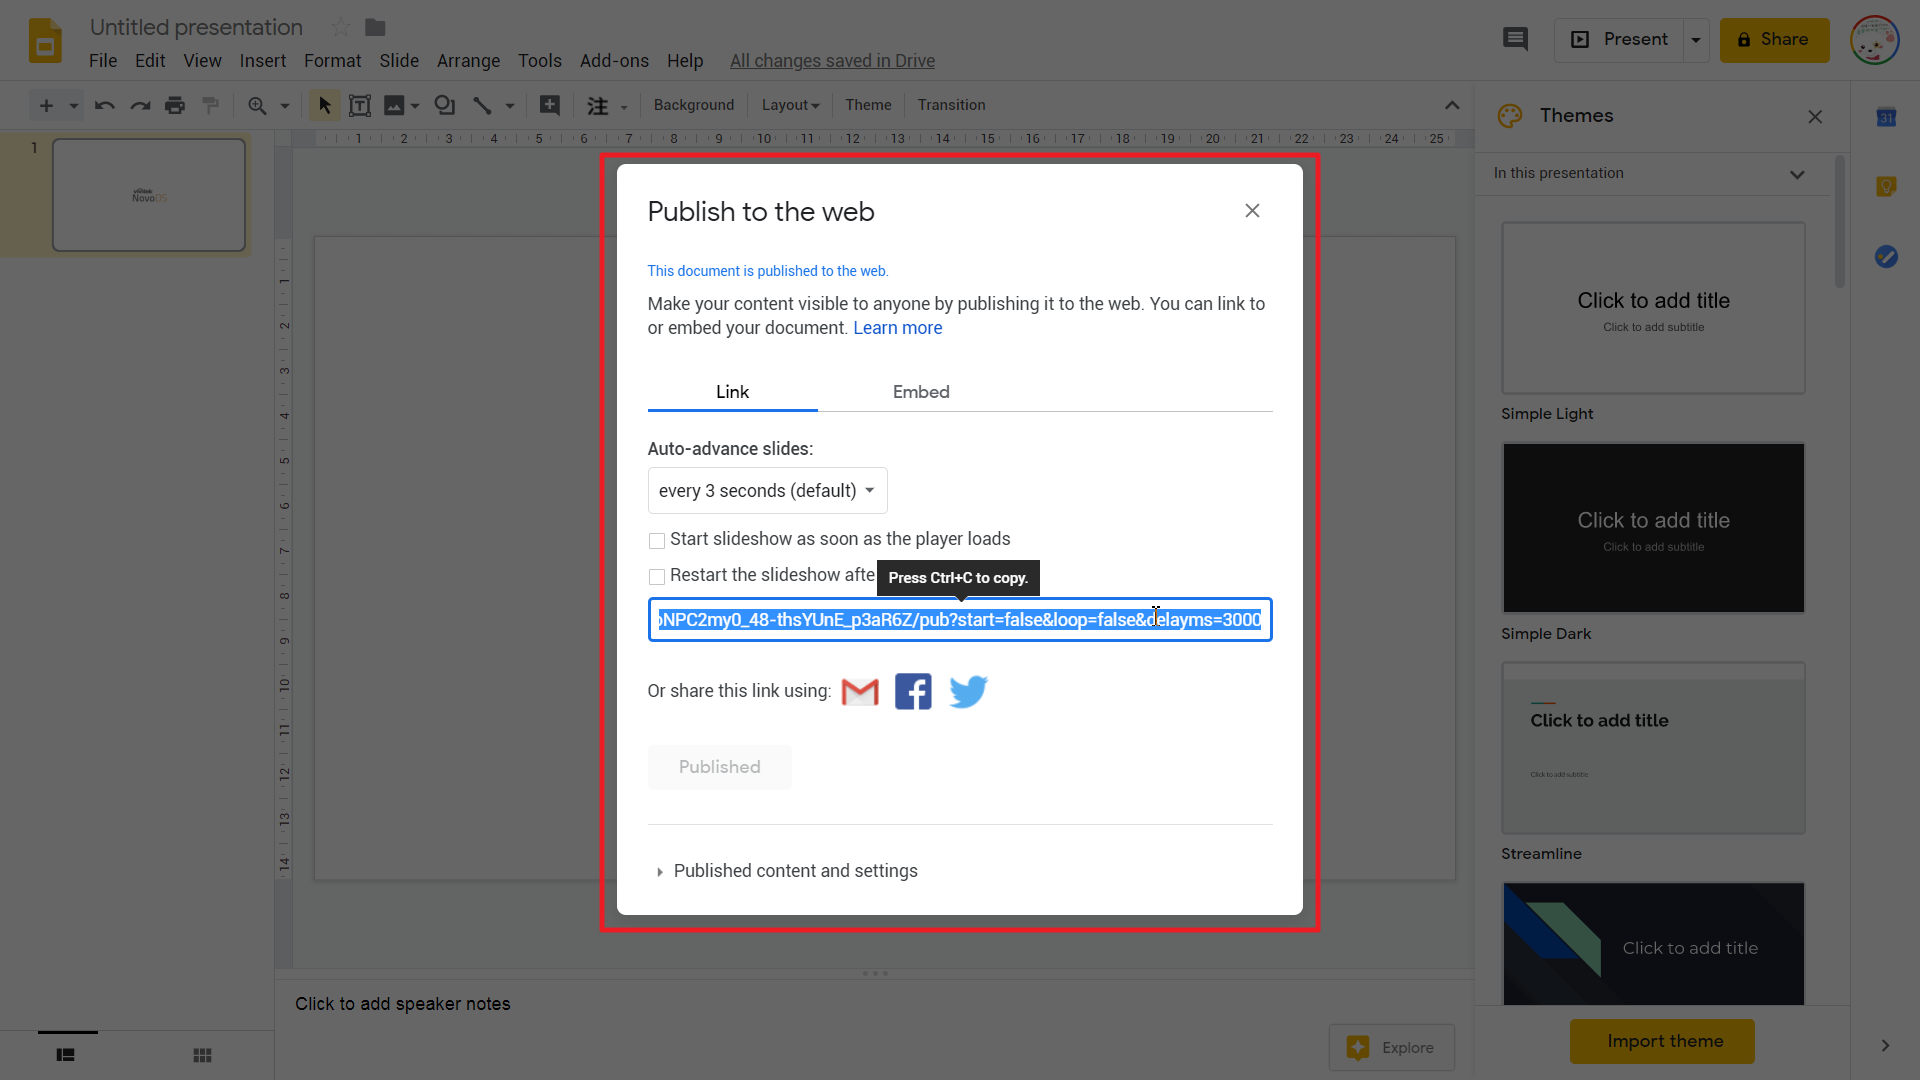The image size is (1920, 1080).
Task: Select the Link tab
Action: [732, 392]
